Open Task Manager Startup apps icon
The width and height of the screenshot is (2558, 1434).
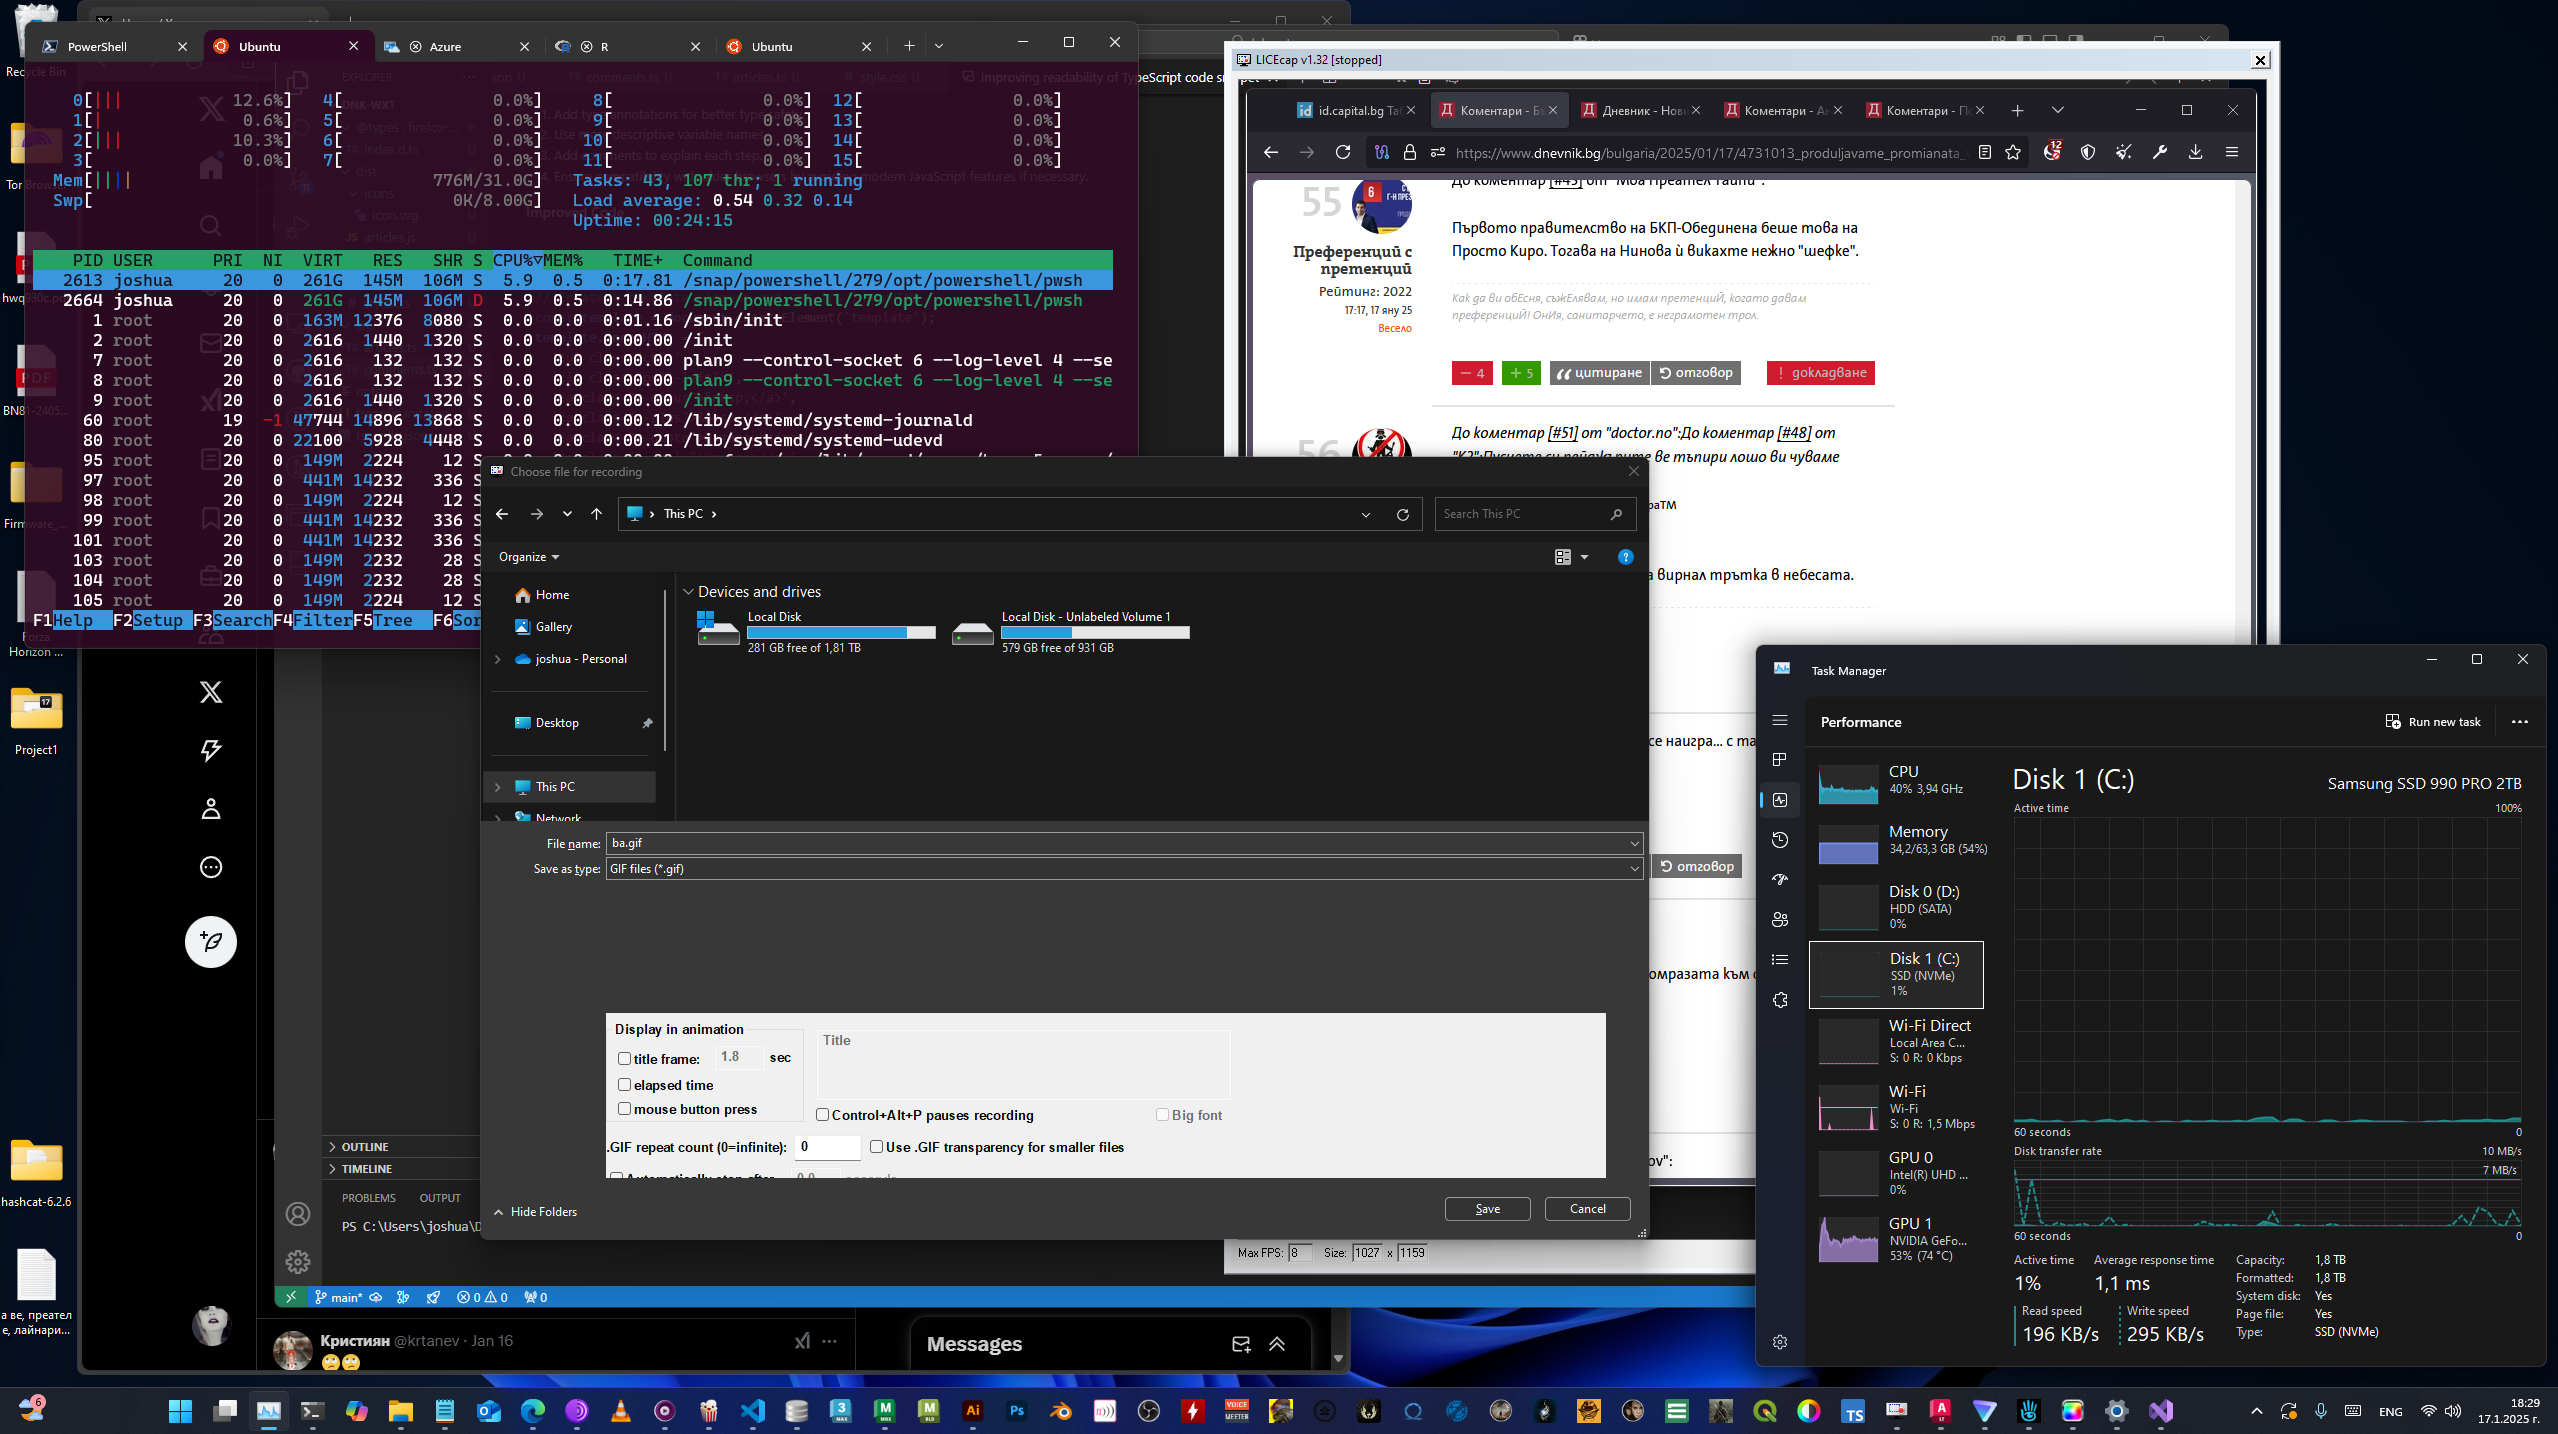(x=1780, y=880)
